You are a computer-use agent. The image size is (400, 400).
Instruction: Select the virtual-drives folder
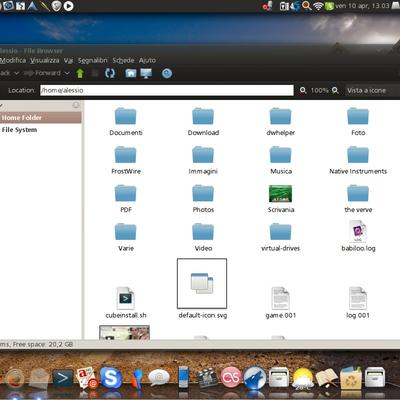coord(280,237)
